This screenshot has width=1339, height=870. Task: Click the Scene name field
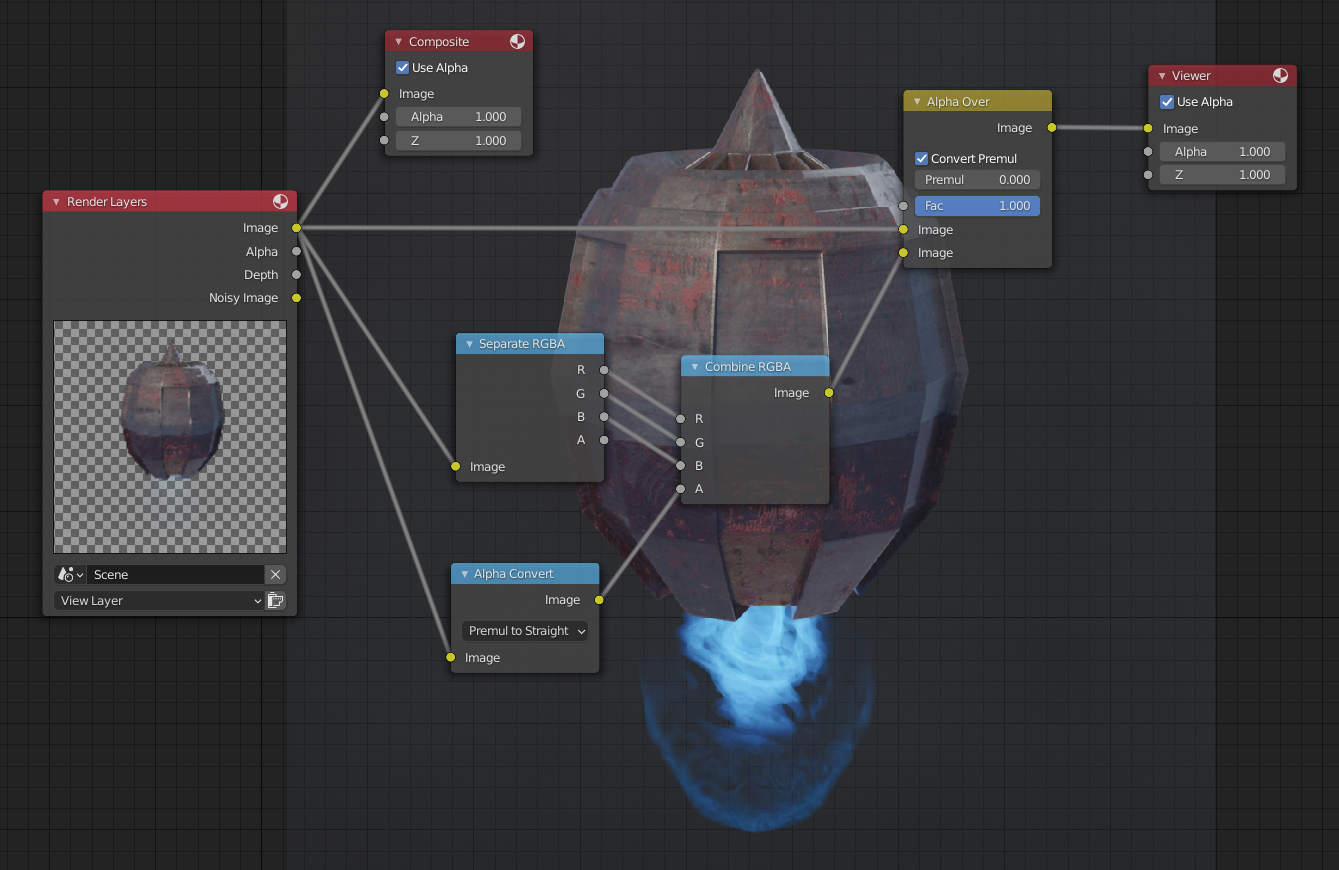pos(176,575)
